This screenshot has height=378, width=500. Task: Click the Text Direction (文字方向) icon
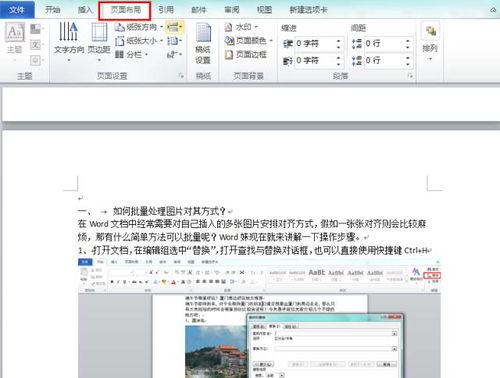coord(69,40)
